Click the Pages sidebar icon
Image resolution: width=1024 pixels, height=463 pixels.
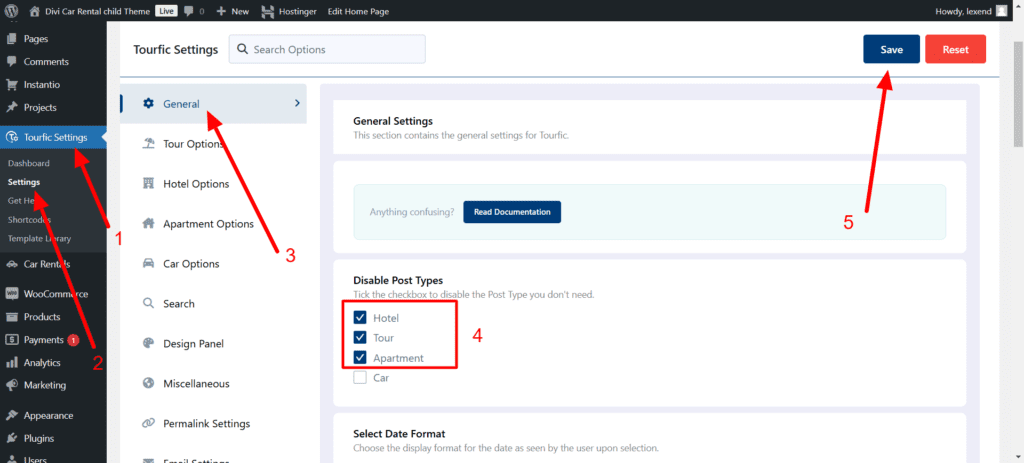[x=12, y=39]
